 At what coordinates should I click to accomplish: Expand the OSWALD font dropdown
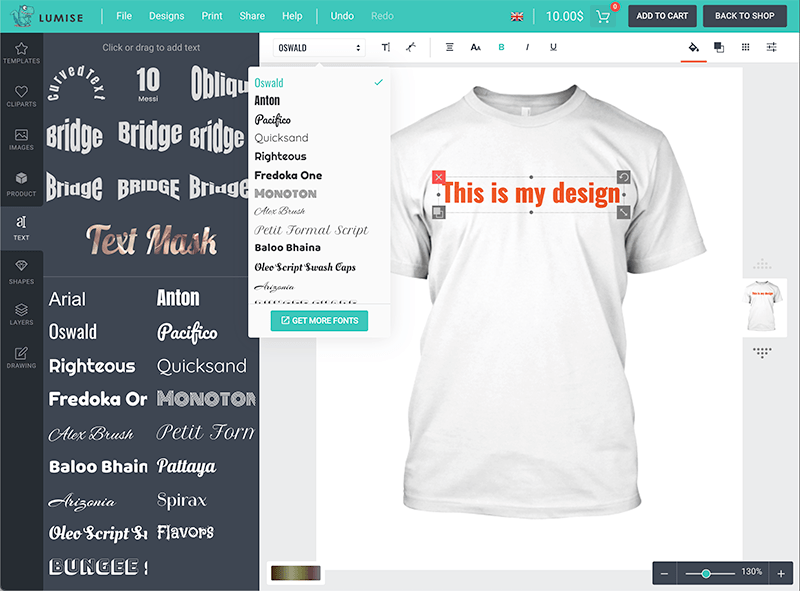[320, 47]
